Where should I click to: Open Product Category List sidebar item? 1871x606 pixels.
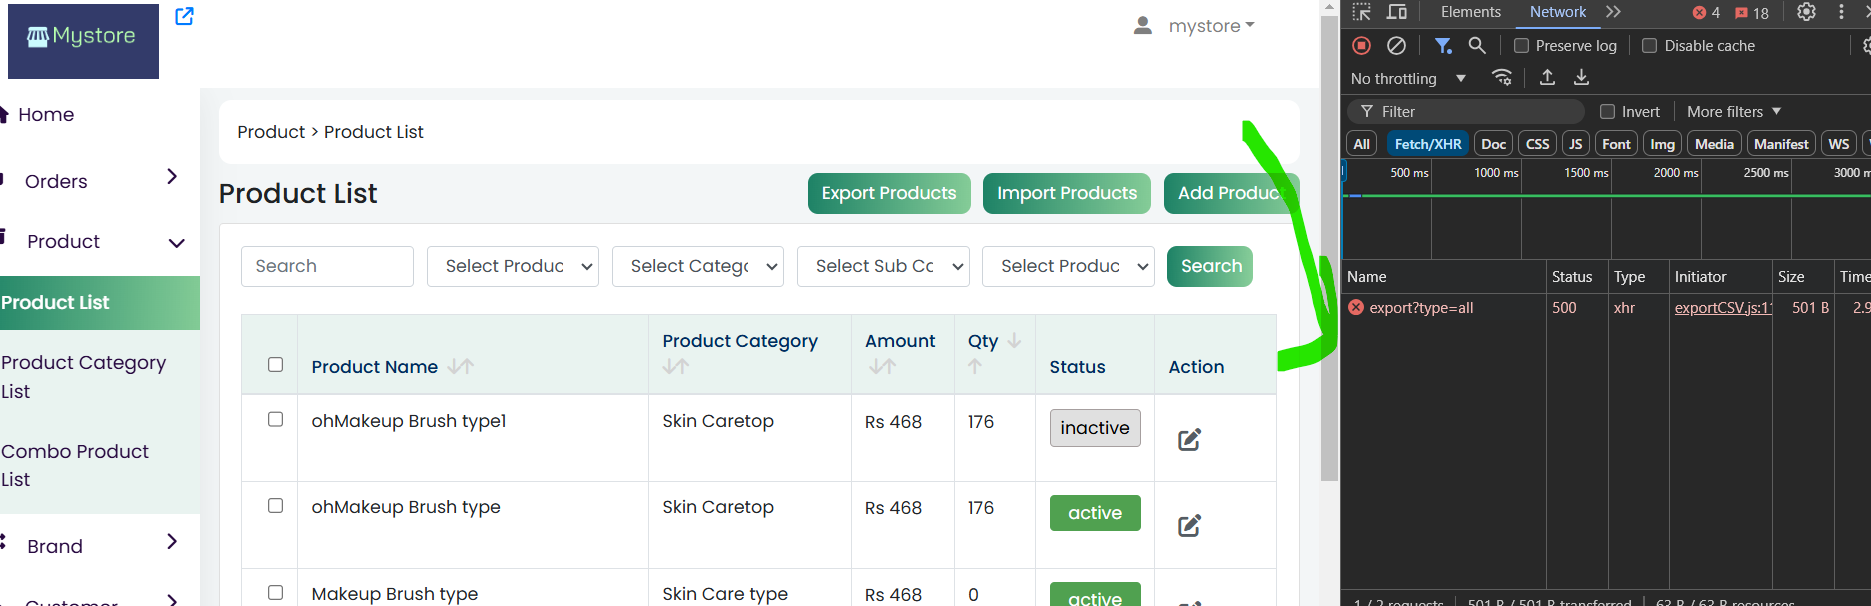pos(84,377)
